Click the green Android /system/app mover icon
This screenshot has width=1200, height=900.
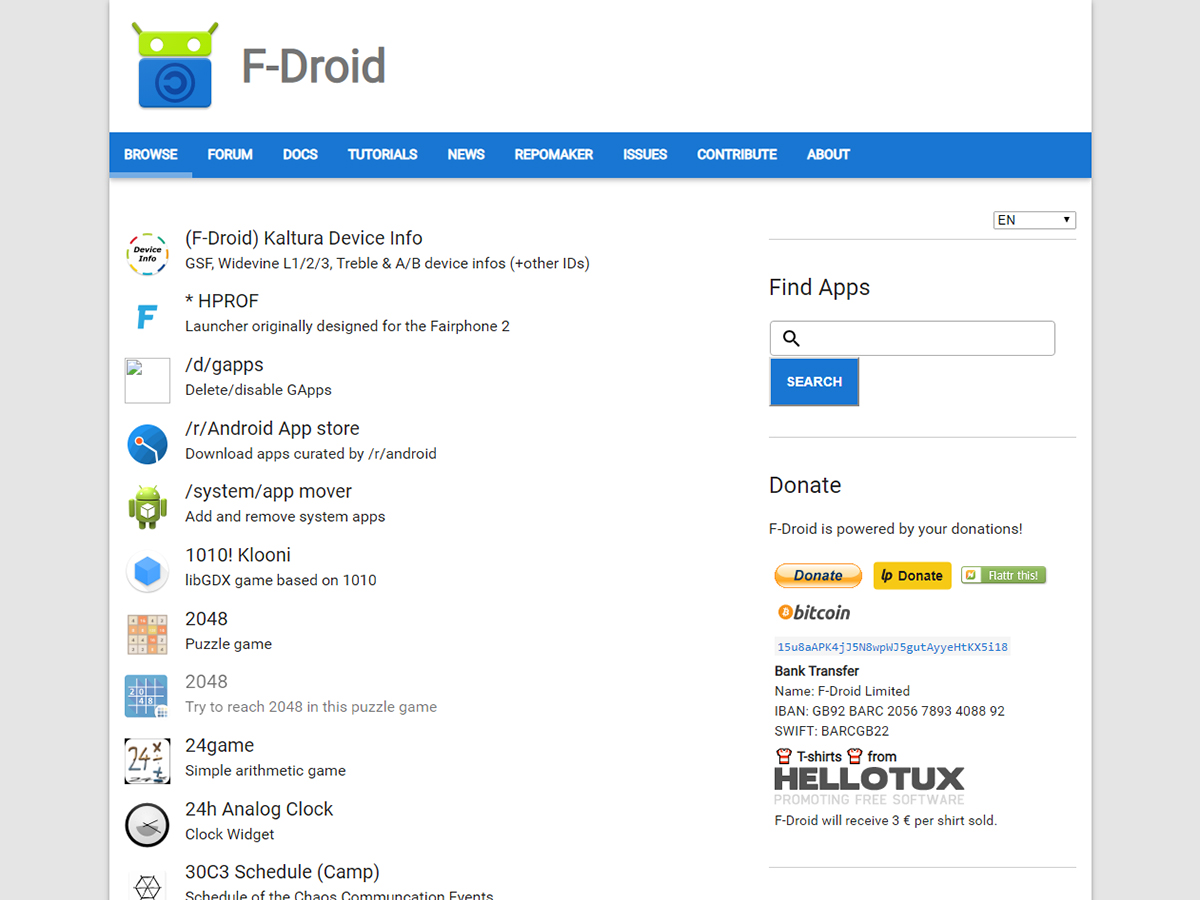point(147,507)
